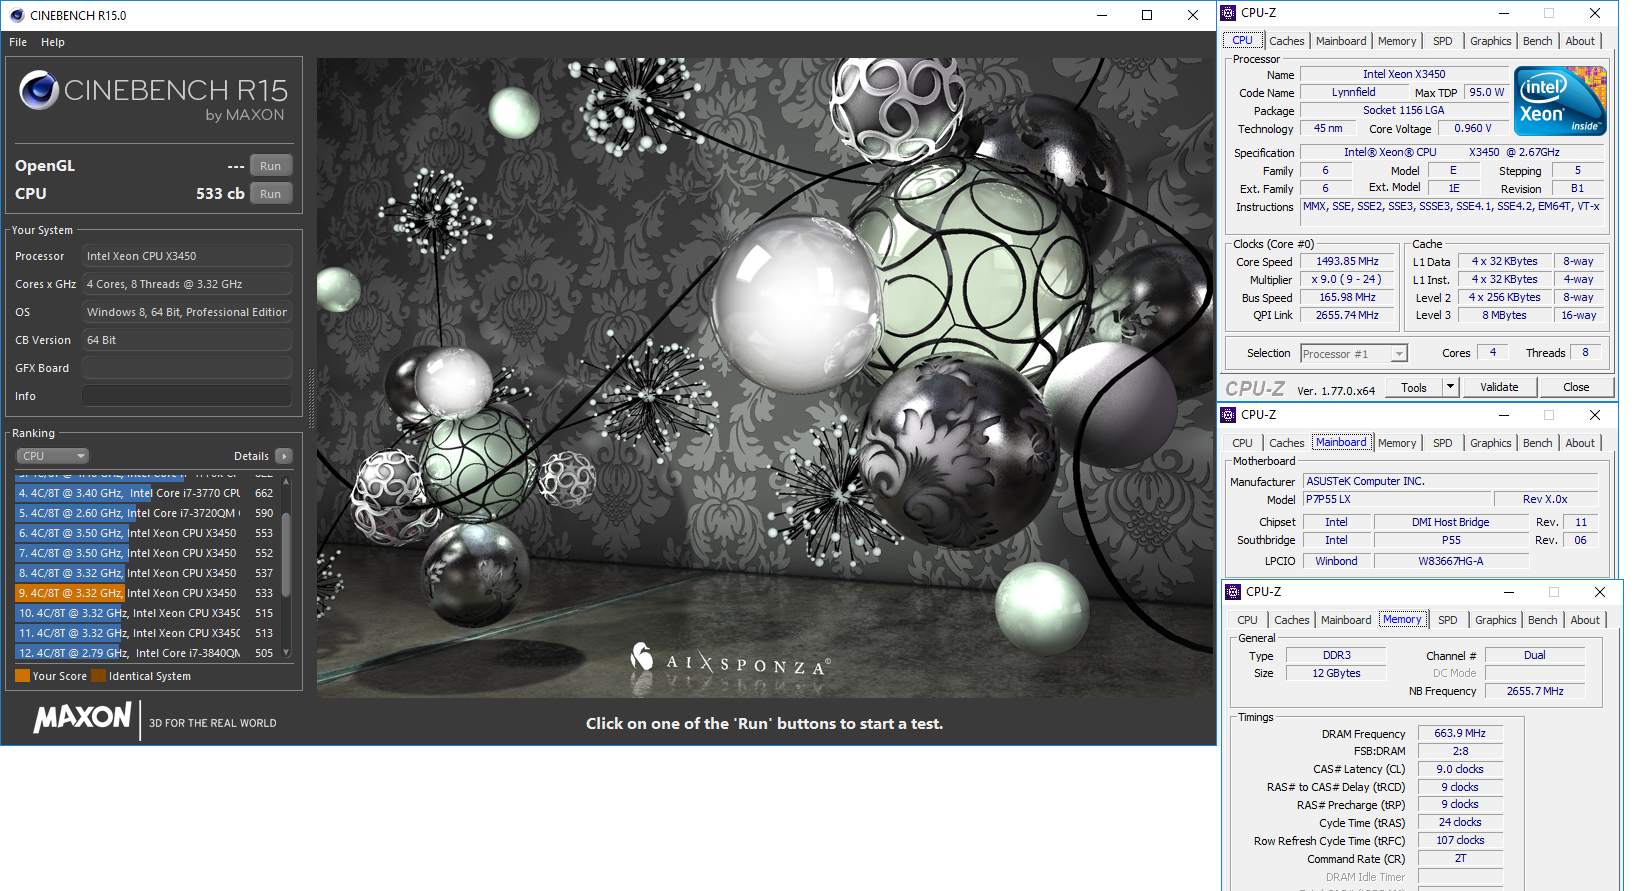
Task: Click the rendered benchmark scene image
Action: [765, 378]
